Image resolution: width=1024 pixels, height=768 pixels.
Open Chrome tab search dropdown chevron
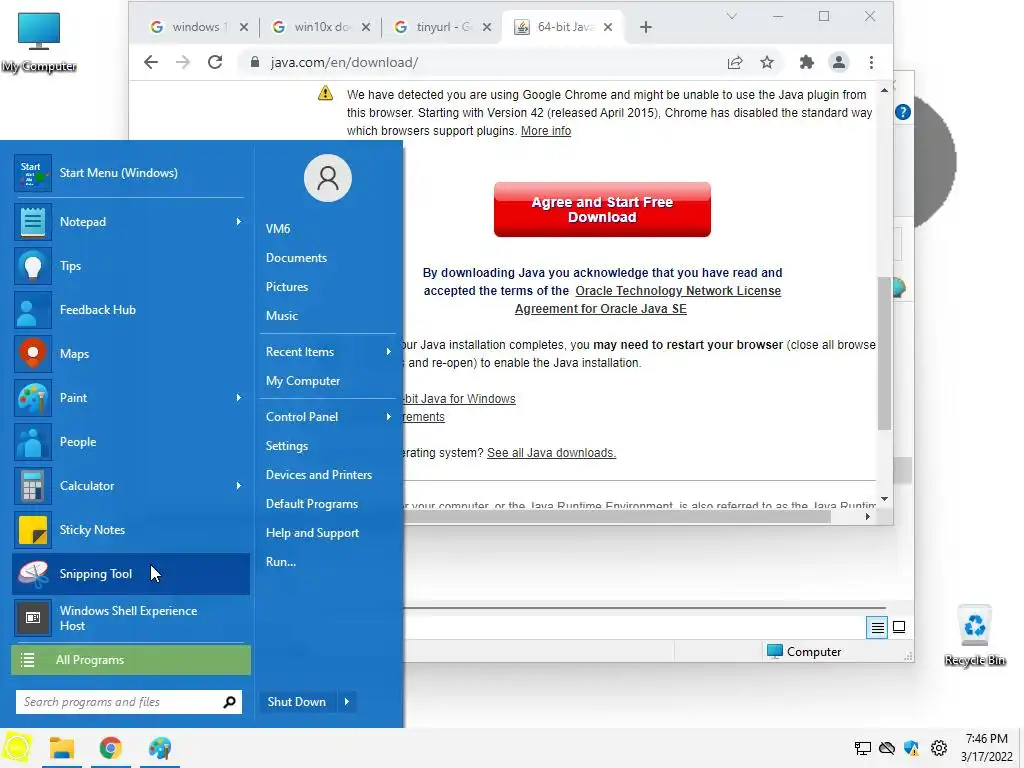[731, 16]
